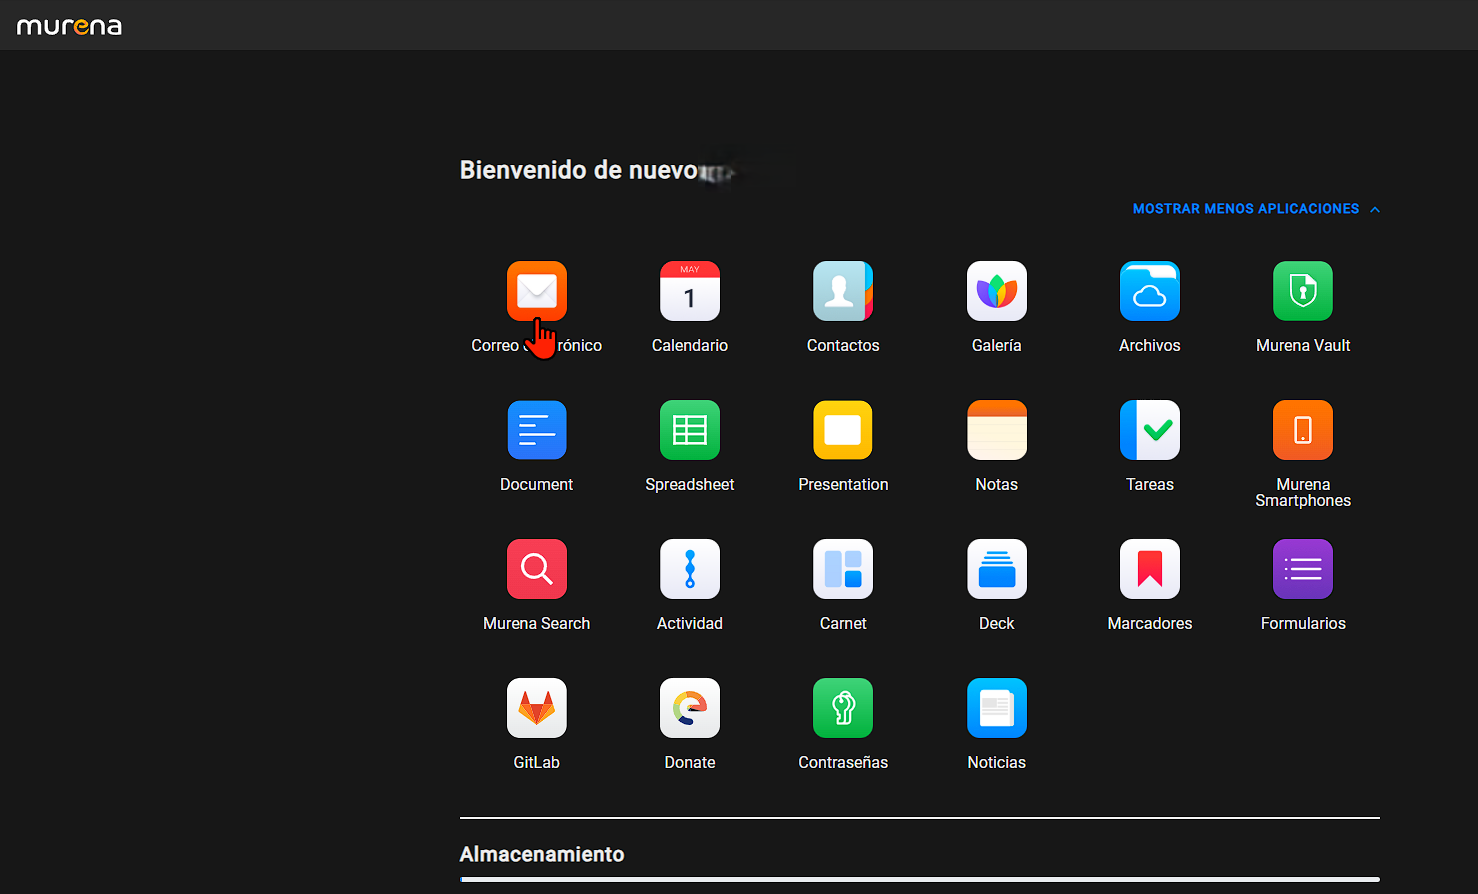Launch the Tareas tasks app
The image size is (1478, 894).
(x=1149, y=430)
